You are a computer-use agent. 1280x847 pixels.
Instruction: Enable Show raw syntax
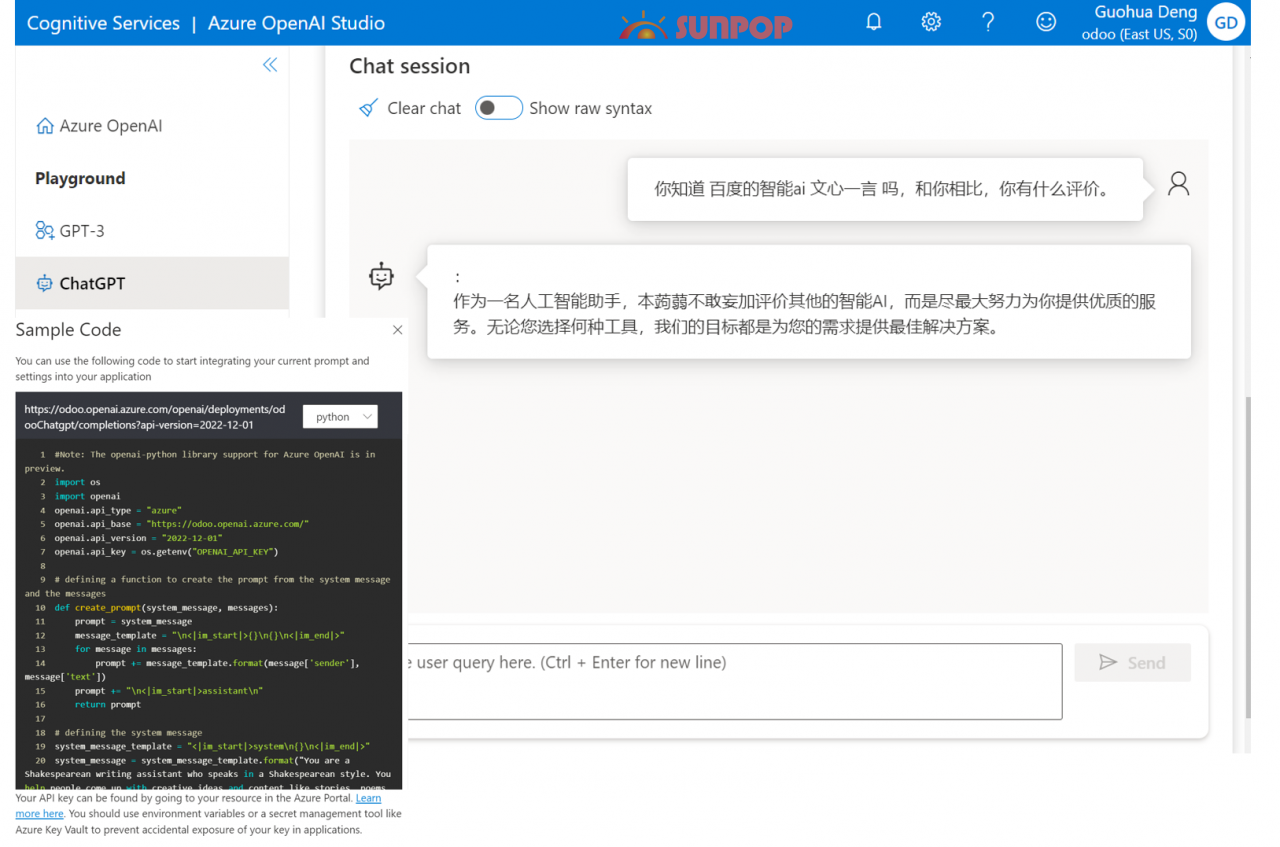pyautogui.click(x=498, y=107)
